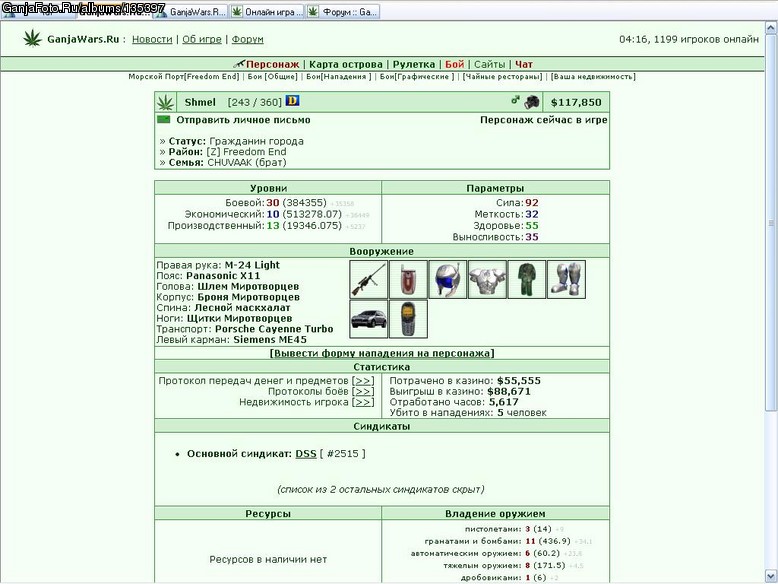Click the leaf icon beside the Shmel name
Screen dimensions: 778x584
click(166, 102)
